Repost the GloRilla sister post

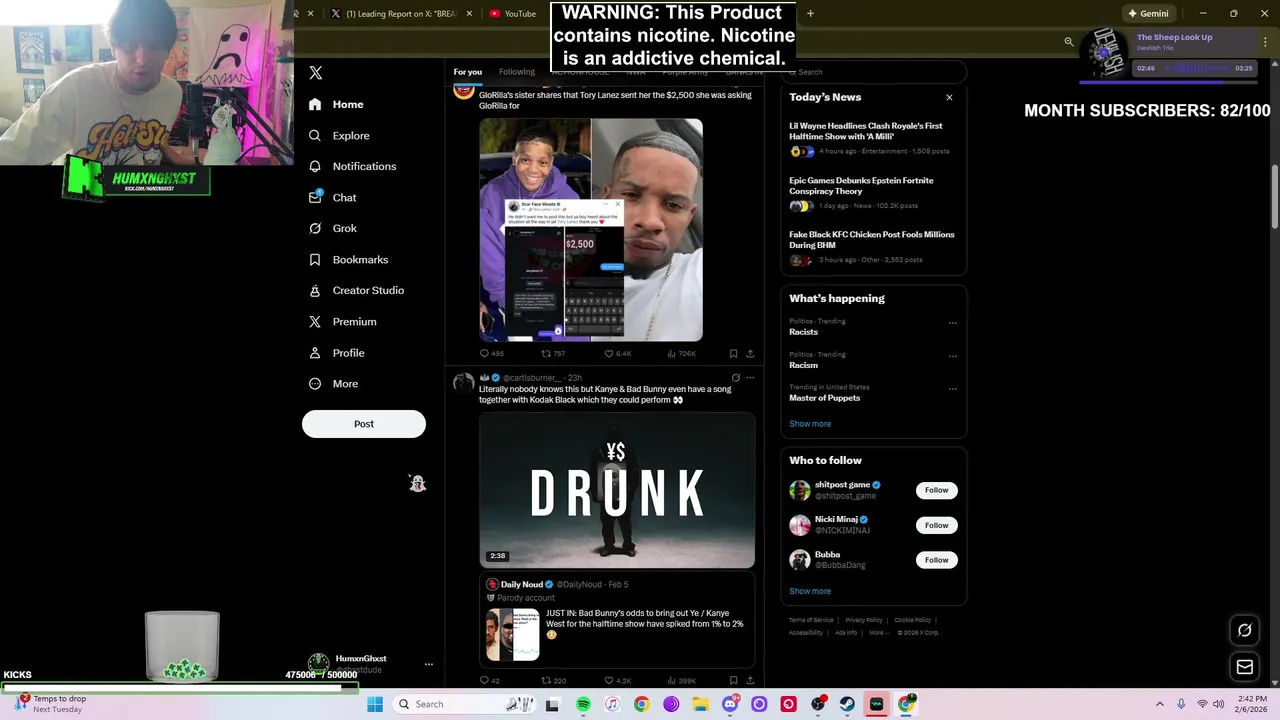pyautogui.click(x=553, y=353)
